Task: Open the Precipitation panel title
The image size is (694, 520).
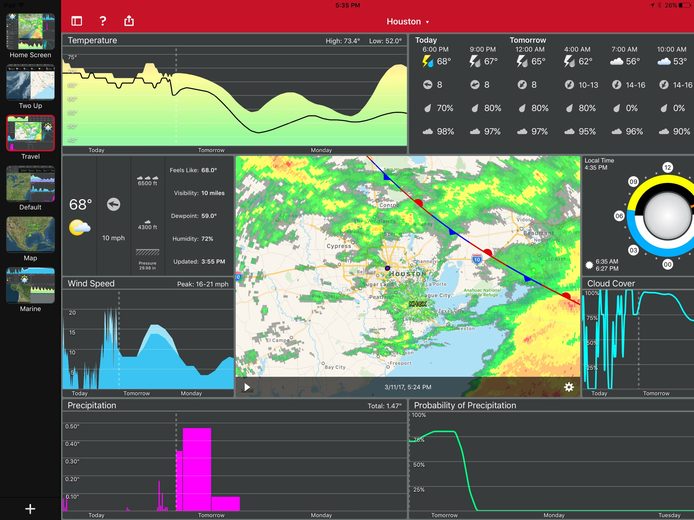Action: [92, 405]
